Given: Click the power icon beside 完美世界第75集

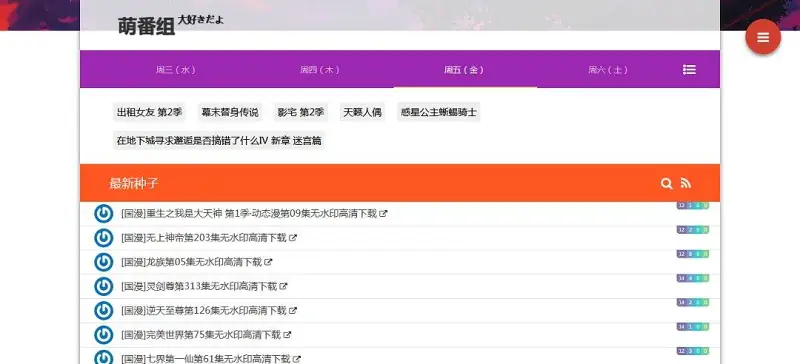Looking at the screenshot, I should pos(104,335).
